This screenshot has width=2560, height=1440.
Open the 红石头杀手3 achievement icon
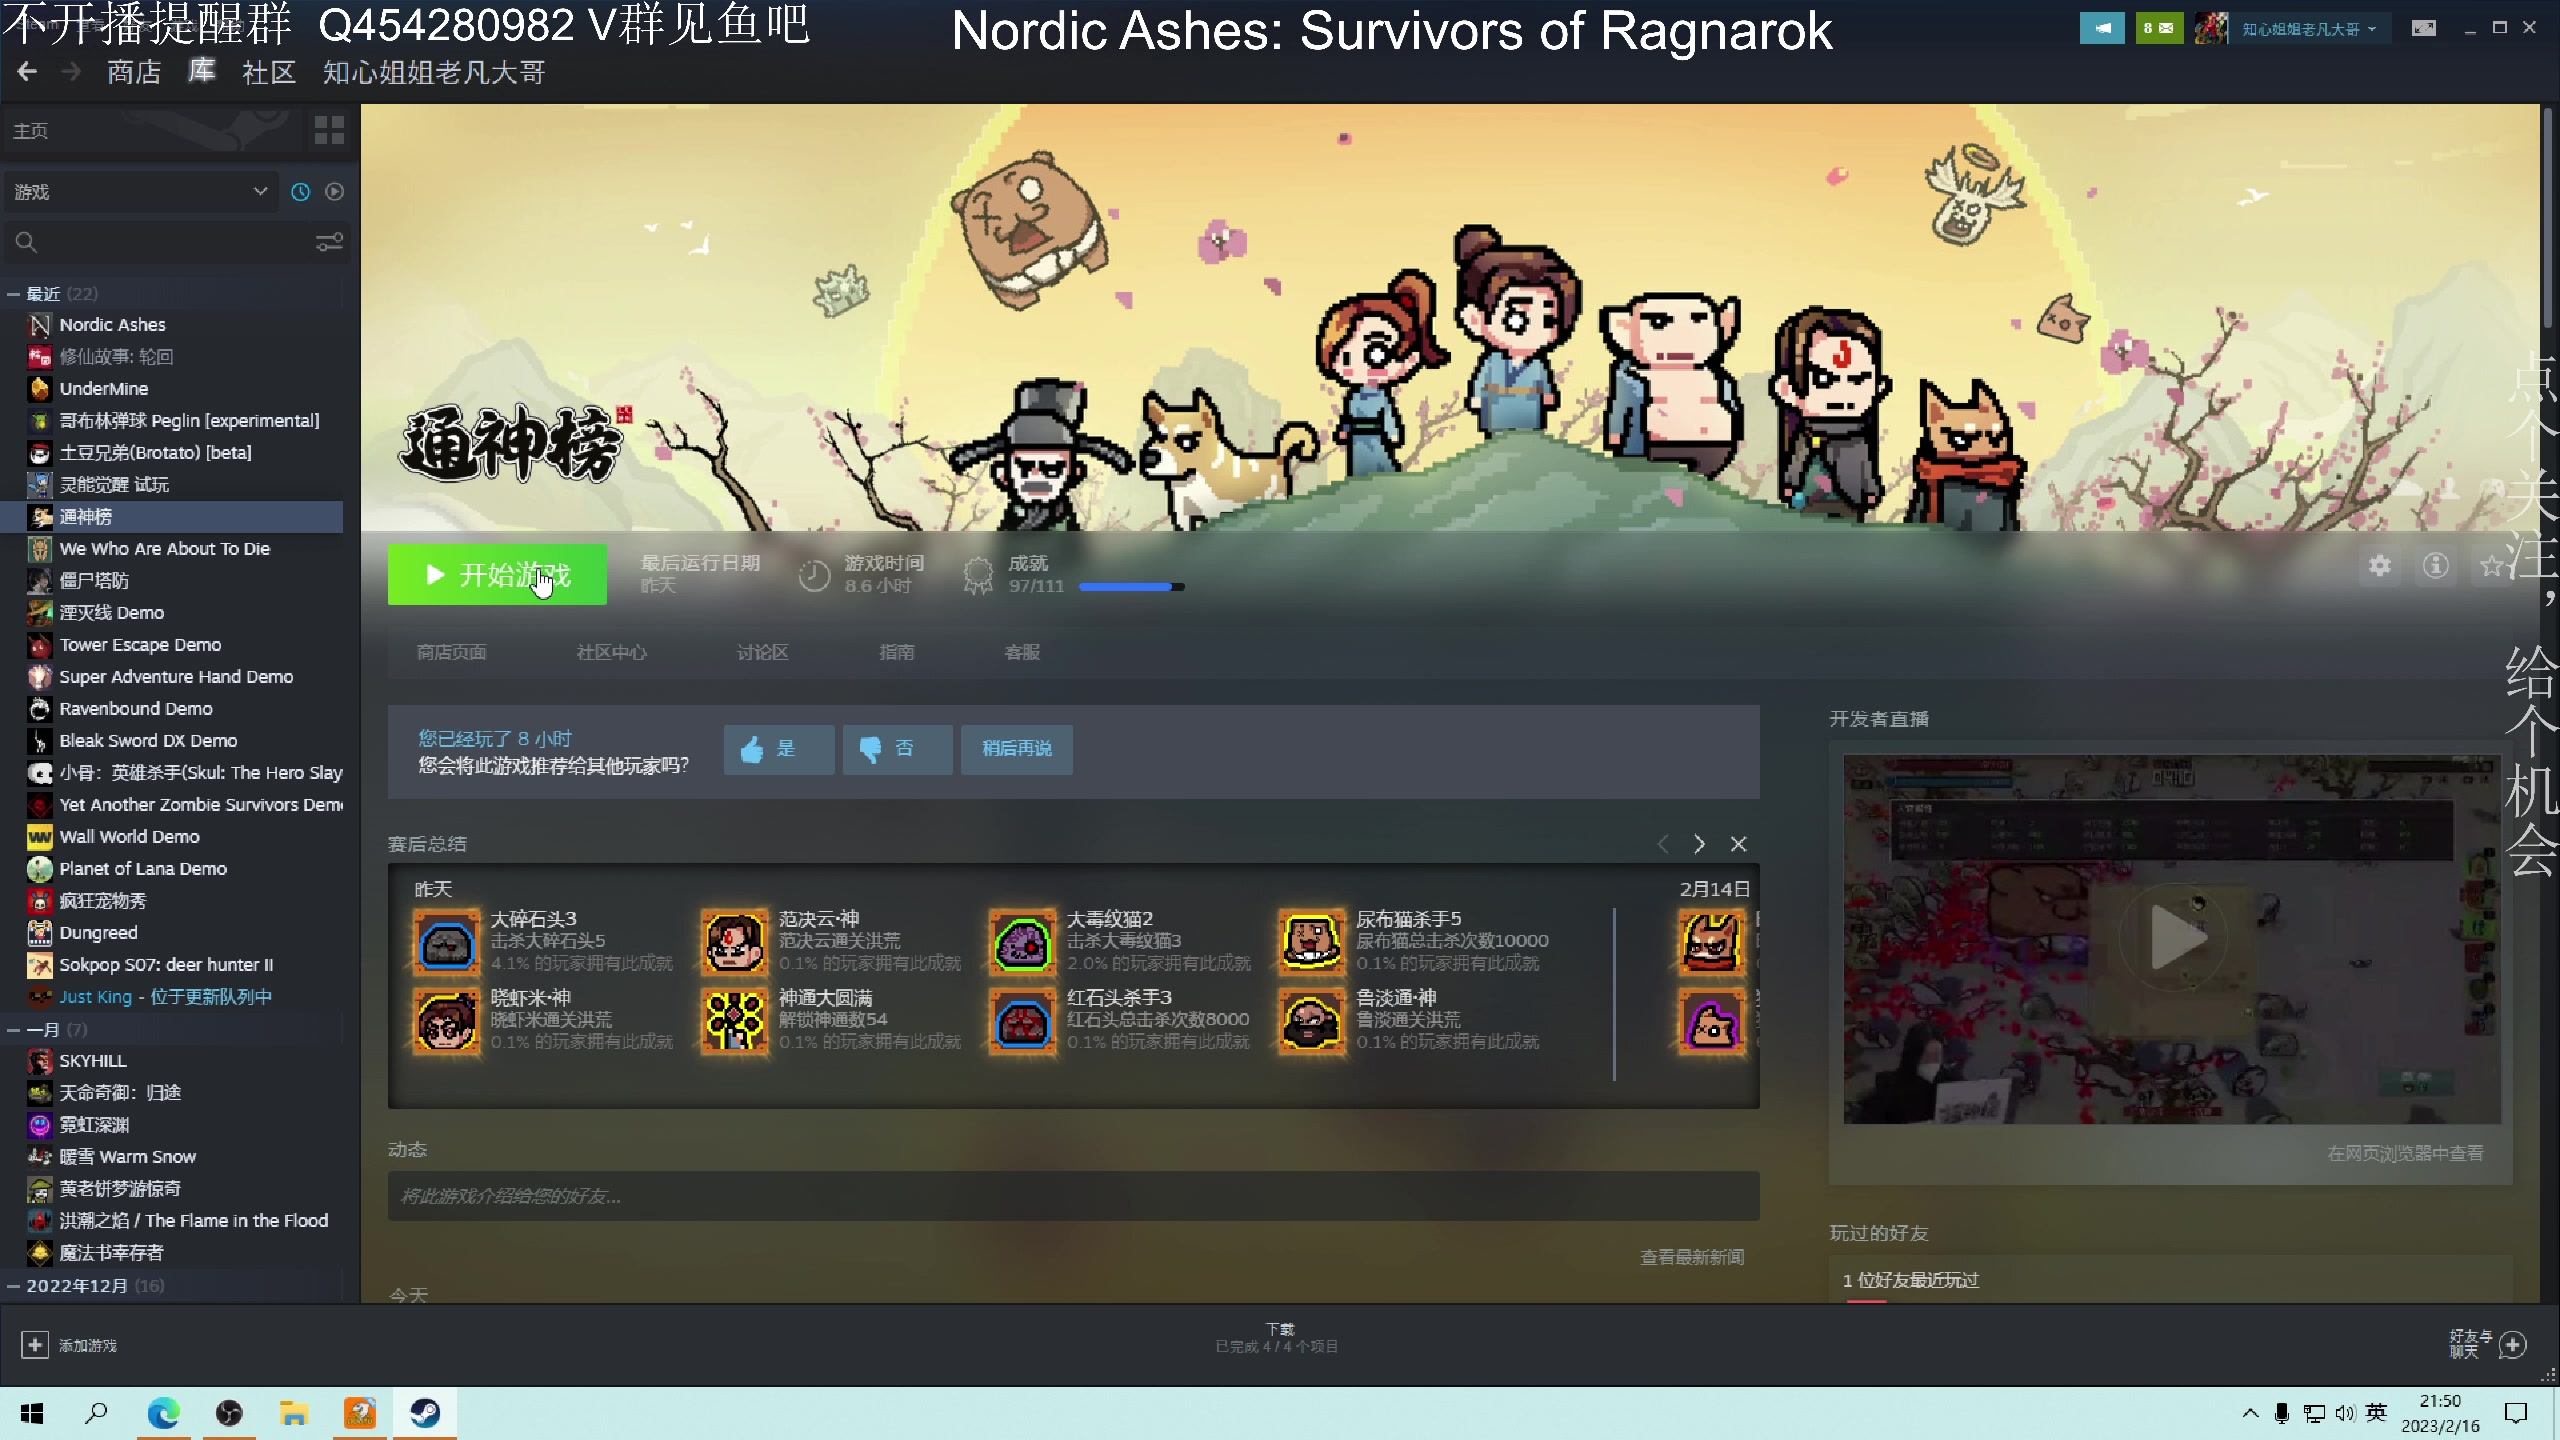pyautogui.click(x=1022, y=1021)
